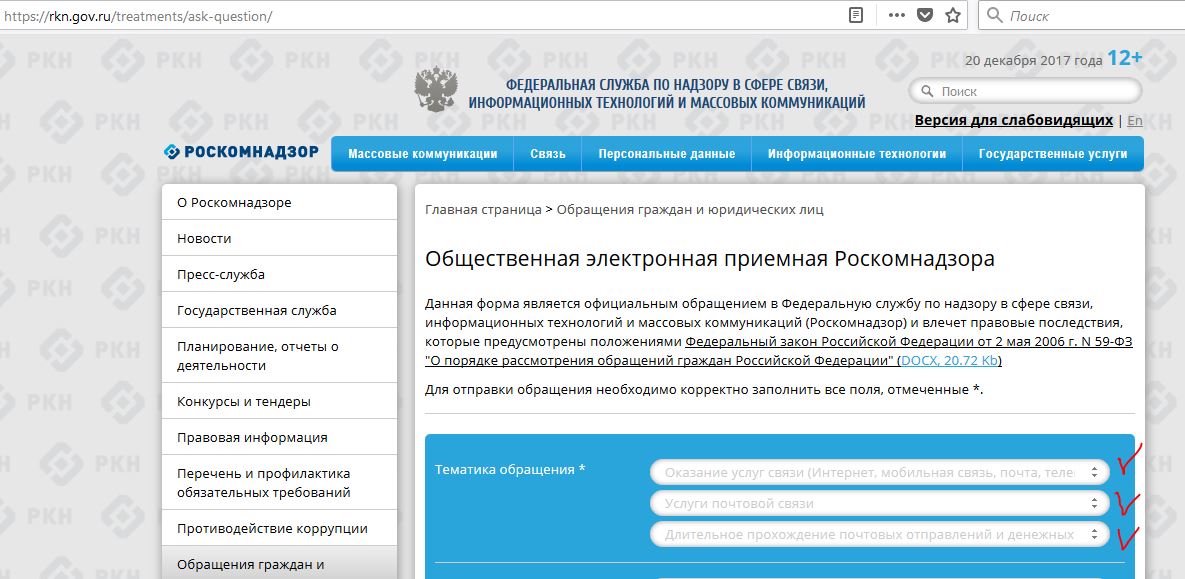Viewport: 1185px width, 579px height.
Task: Switch to the En language version
Action: pyautogui.click(x=1134, y=121)
